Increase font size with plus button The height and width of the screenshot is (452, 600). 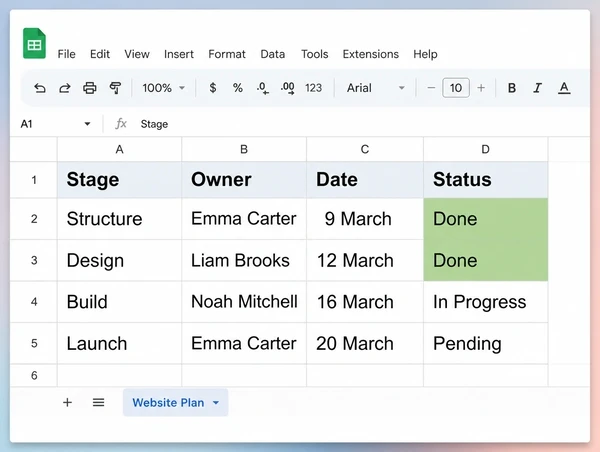pos(481,88)
